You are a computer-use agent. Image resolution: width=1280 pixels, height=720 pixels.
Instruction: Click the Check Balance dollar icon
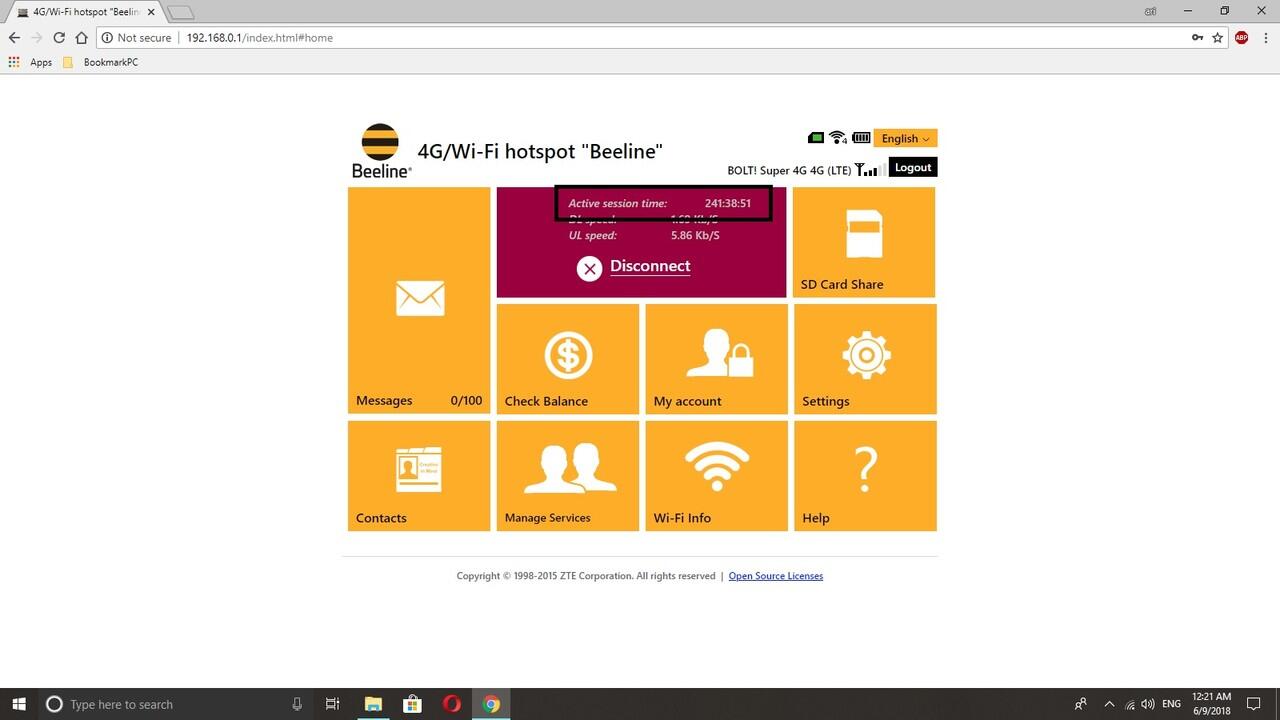click(x=568, y=355)
